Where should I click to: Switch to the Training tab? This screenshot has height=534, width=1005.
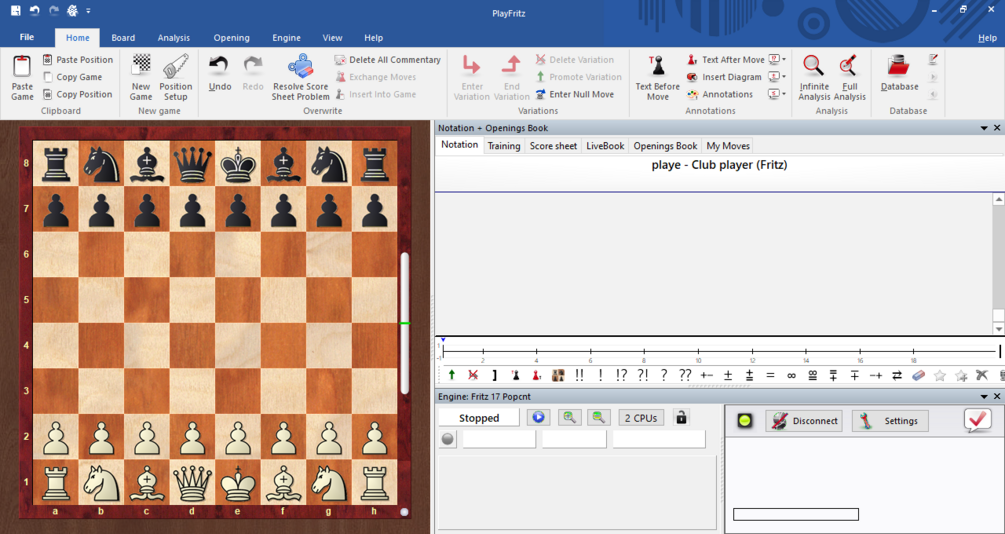coord(504,146)
